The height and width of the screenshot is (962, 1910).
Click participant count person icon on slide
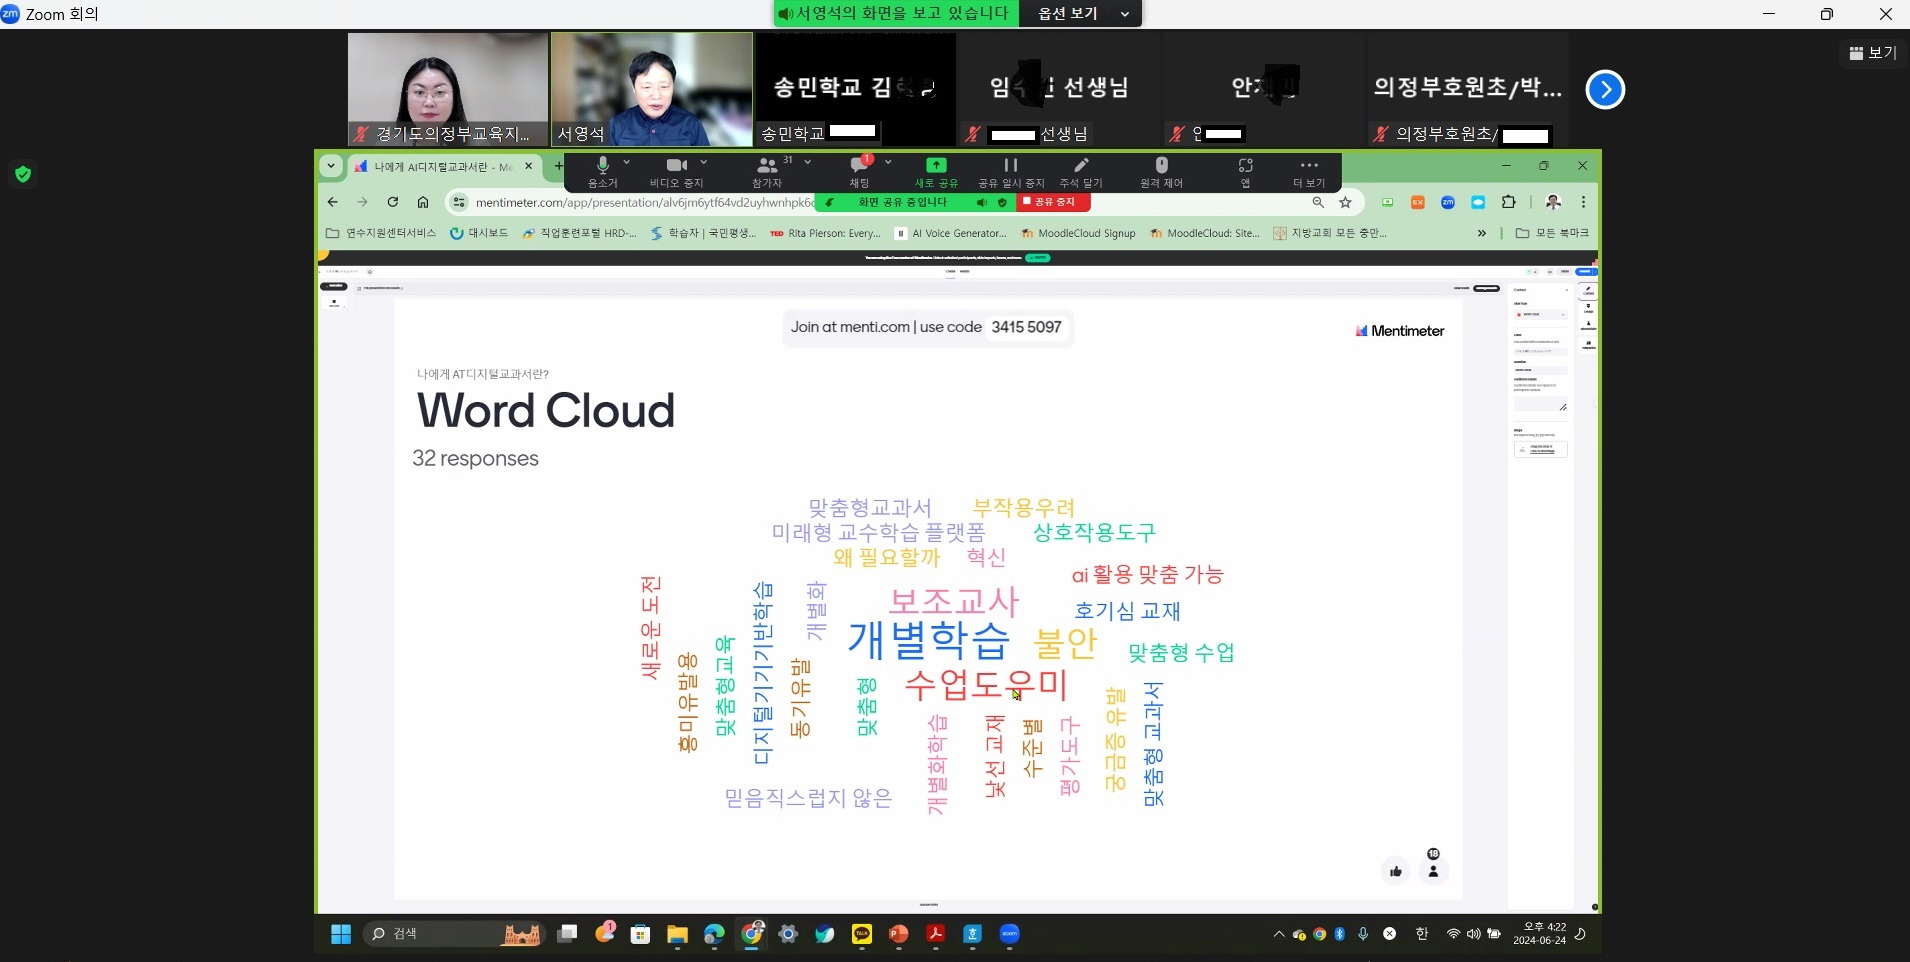[x=1433, y=871]
